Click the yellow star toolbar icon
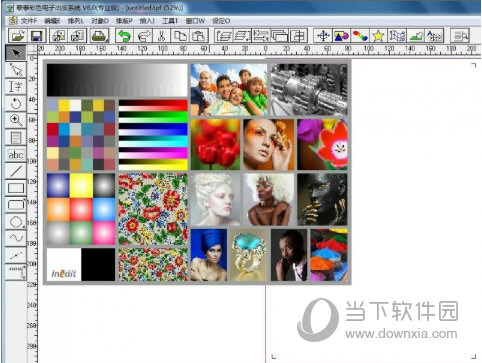This screenshot has width=482, height=363. point(378,36)
